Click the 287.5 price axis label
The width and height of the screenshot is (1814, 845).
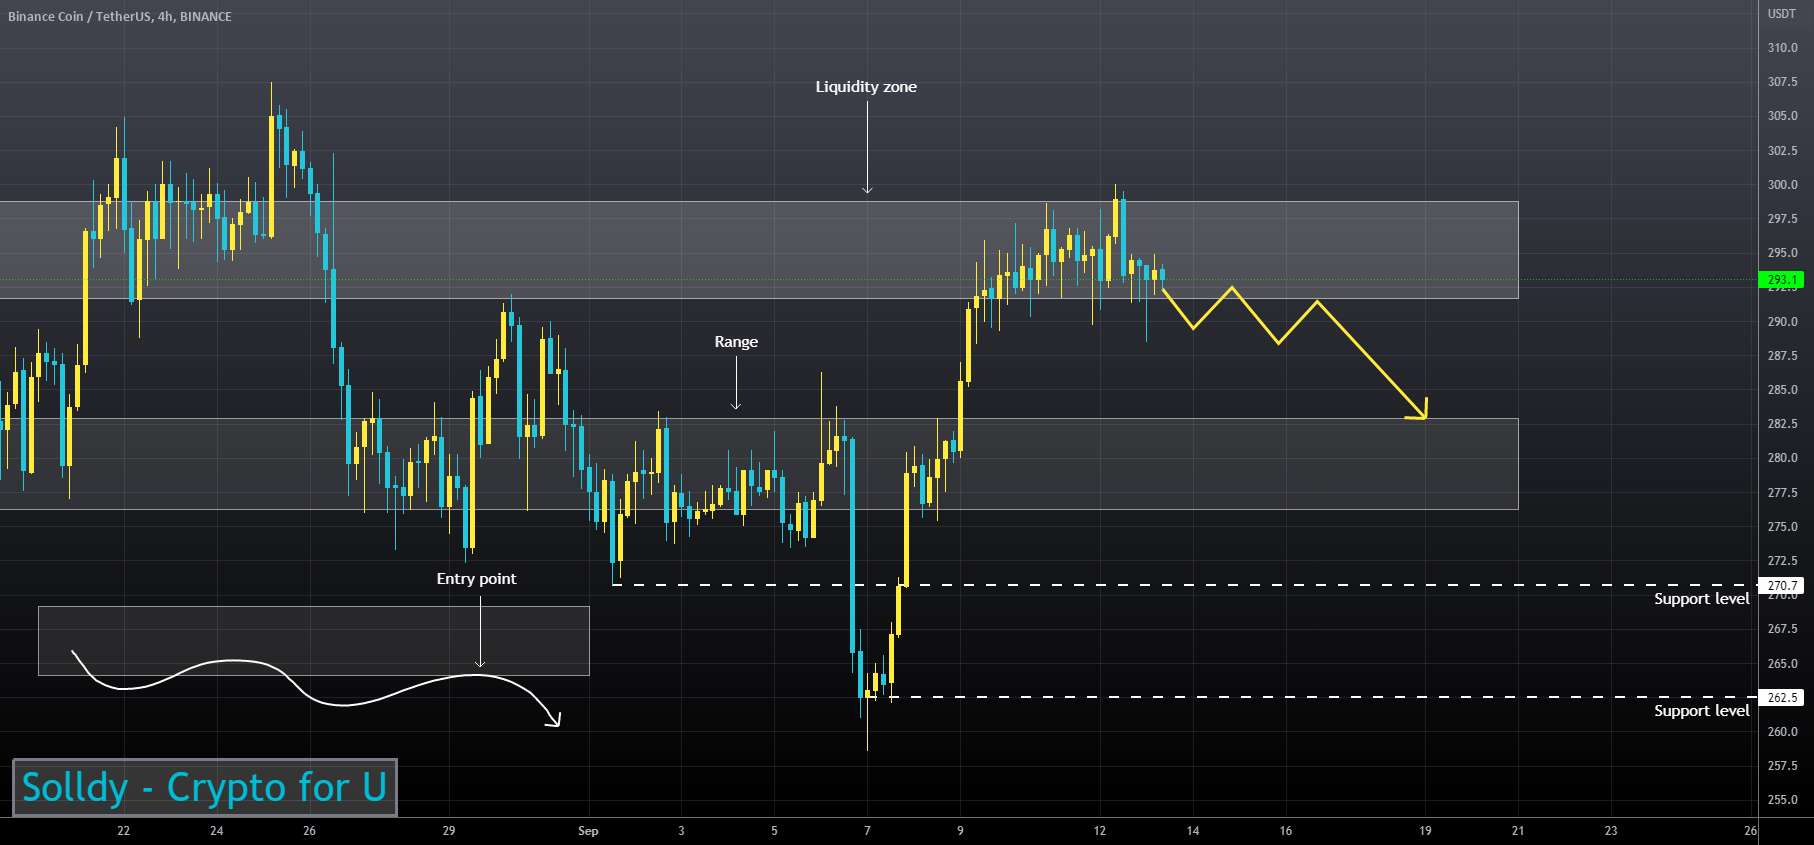pos(1782,356)
